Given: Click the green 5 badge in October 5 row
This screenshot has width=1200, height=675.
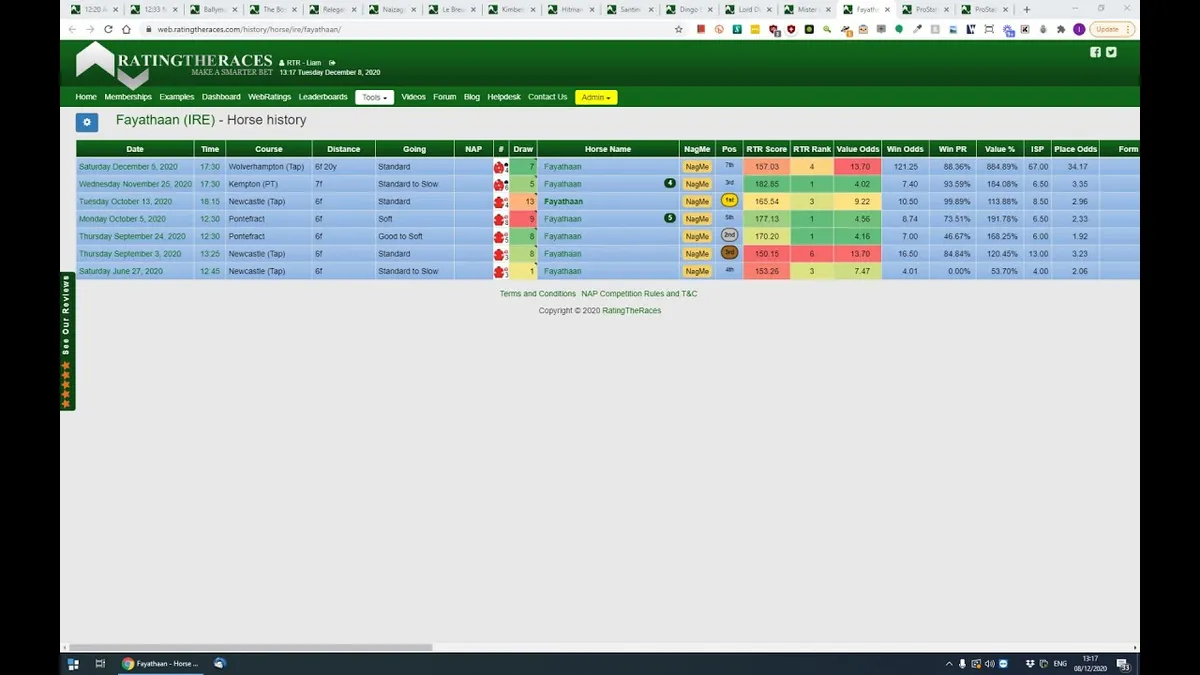Looking at the screenshot, I should click(x=670, y=218).
